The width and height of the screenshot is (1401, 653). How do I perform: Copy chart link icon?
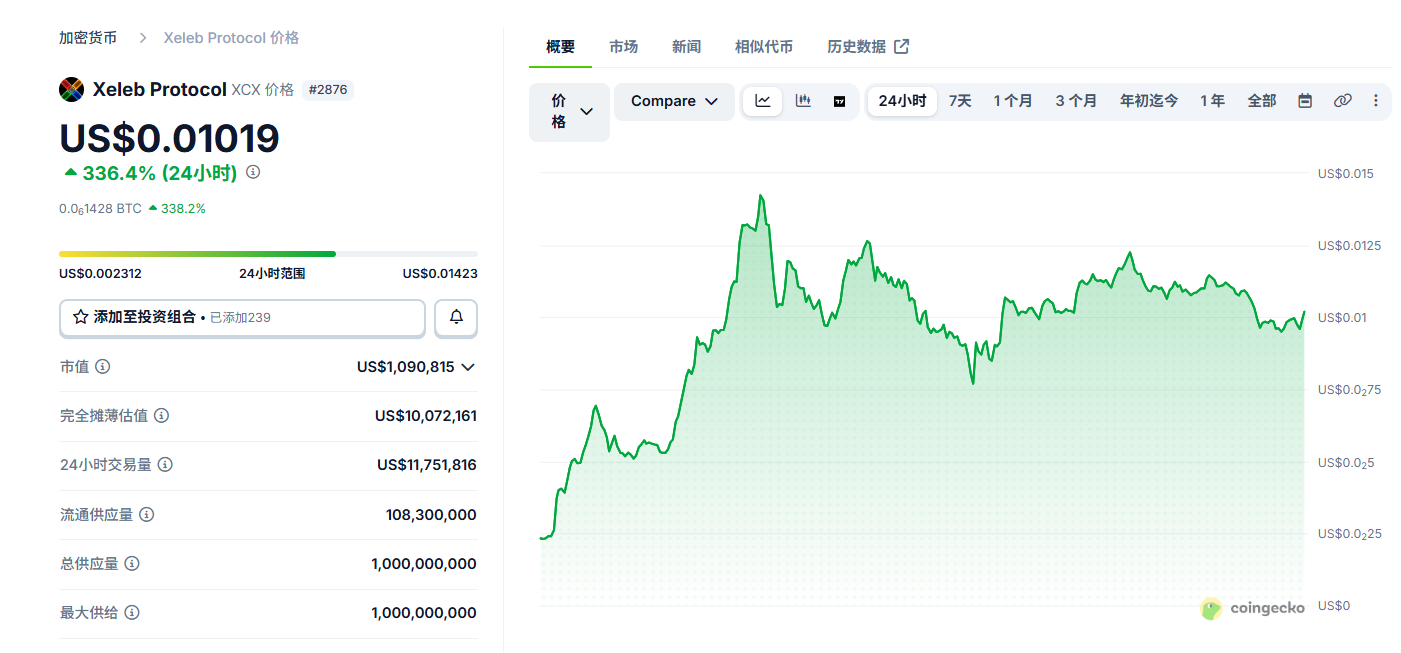tap(1343, 101)
